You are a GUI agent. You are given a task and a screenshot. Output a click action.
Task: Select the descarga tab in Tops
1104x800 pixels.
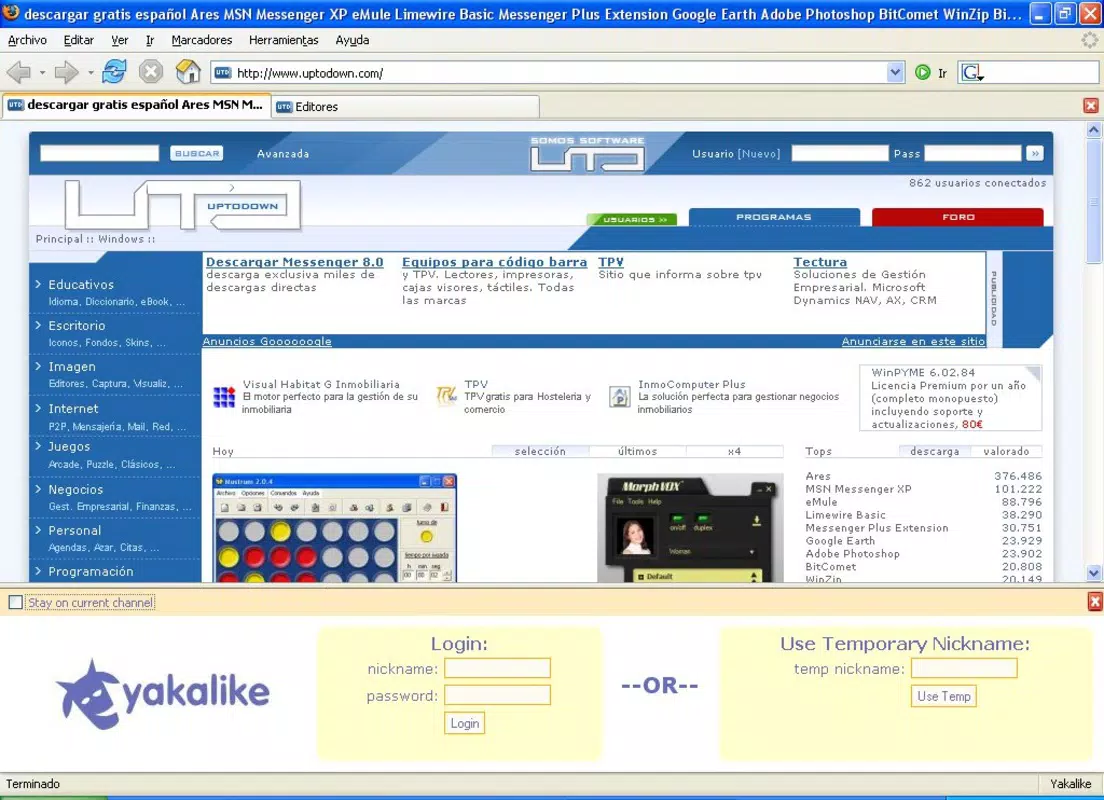934,451
